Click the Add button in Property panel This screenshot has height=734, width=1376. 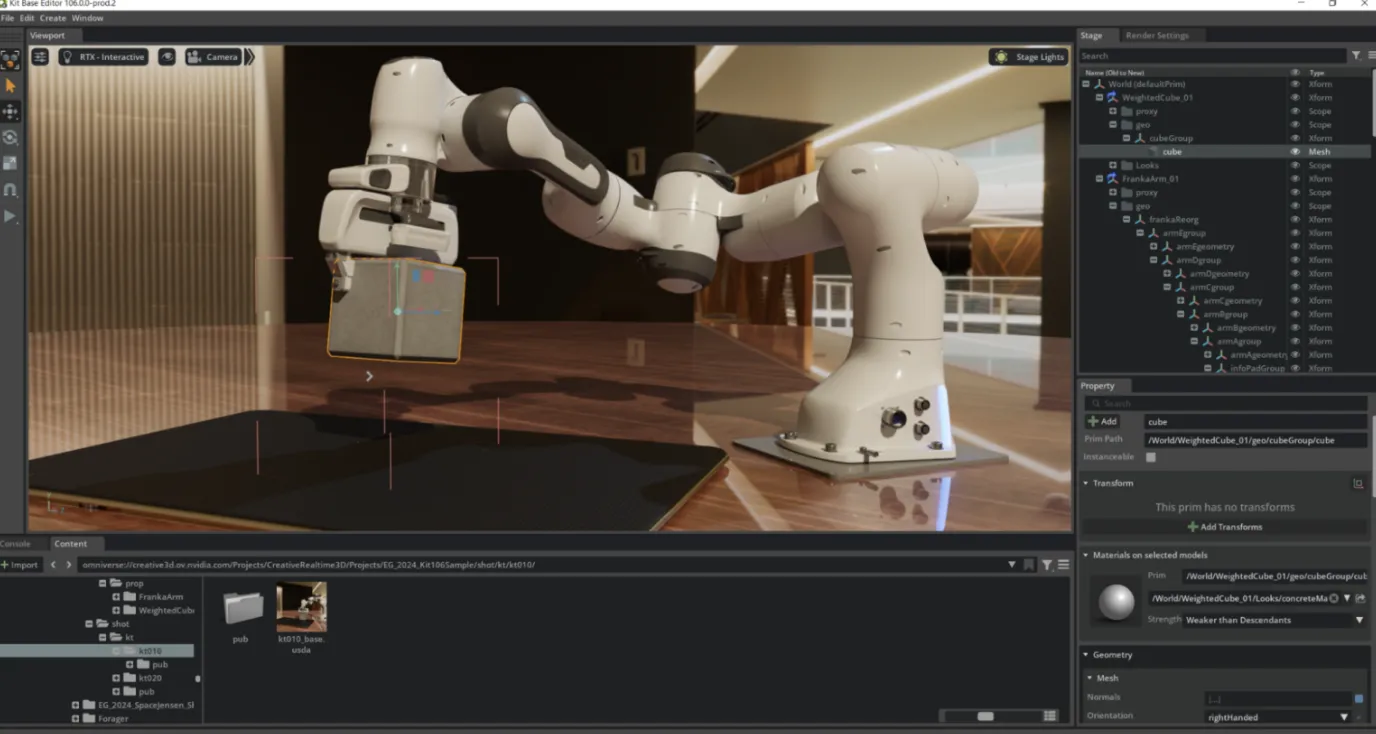1102,421
